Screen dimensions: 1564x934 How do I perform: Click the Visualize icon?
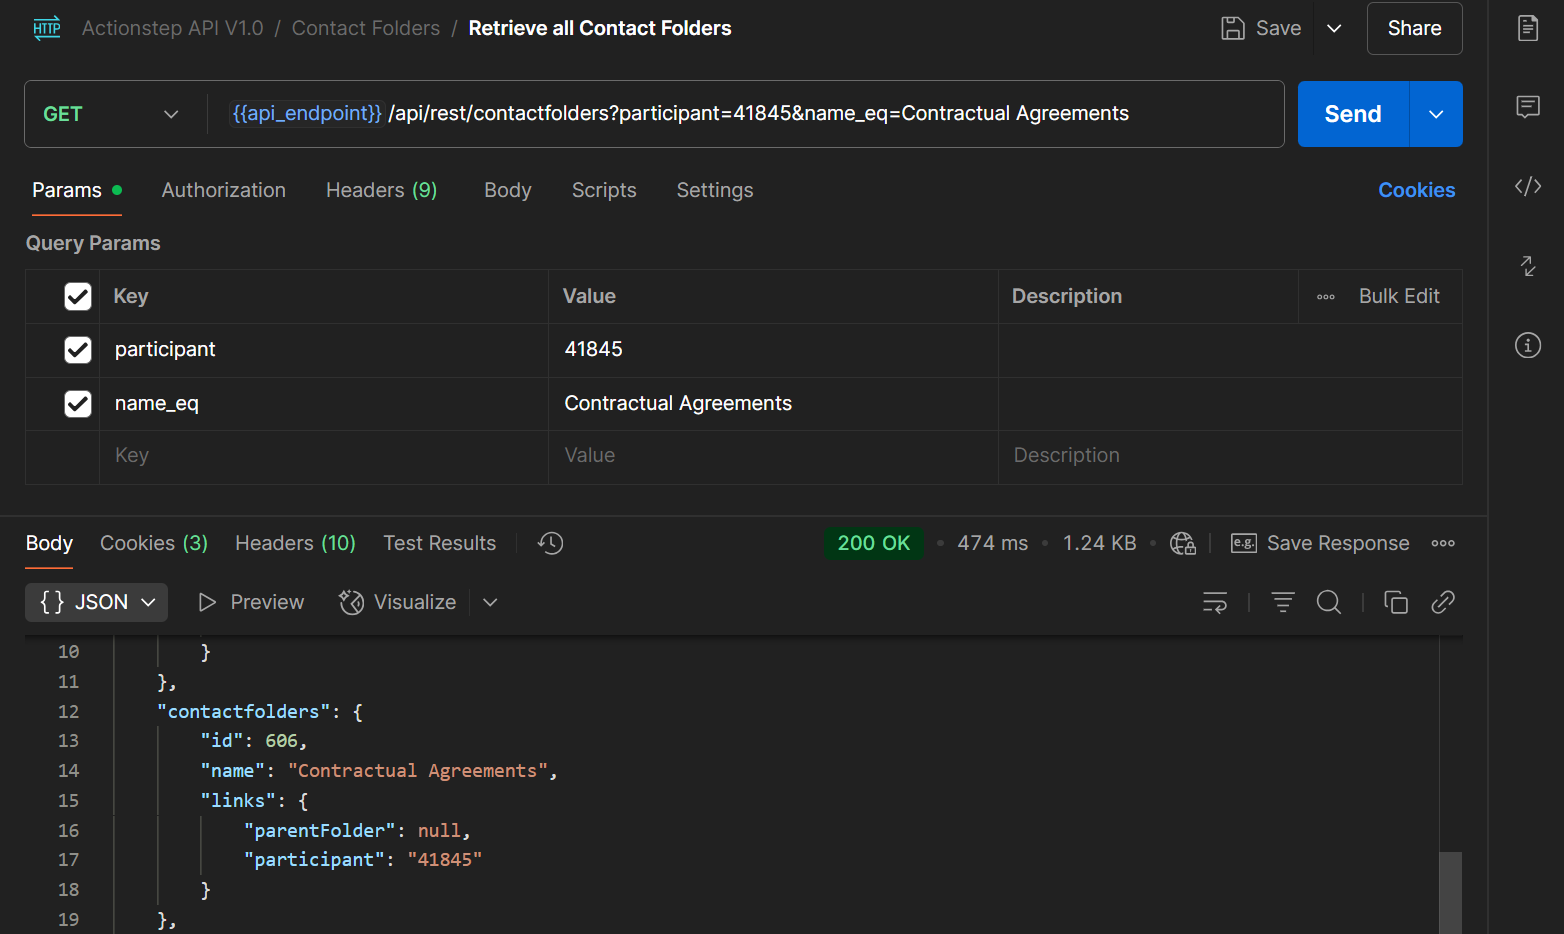pyautogui.click(x=351, y=602)
